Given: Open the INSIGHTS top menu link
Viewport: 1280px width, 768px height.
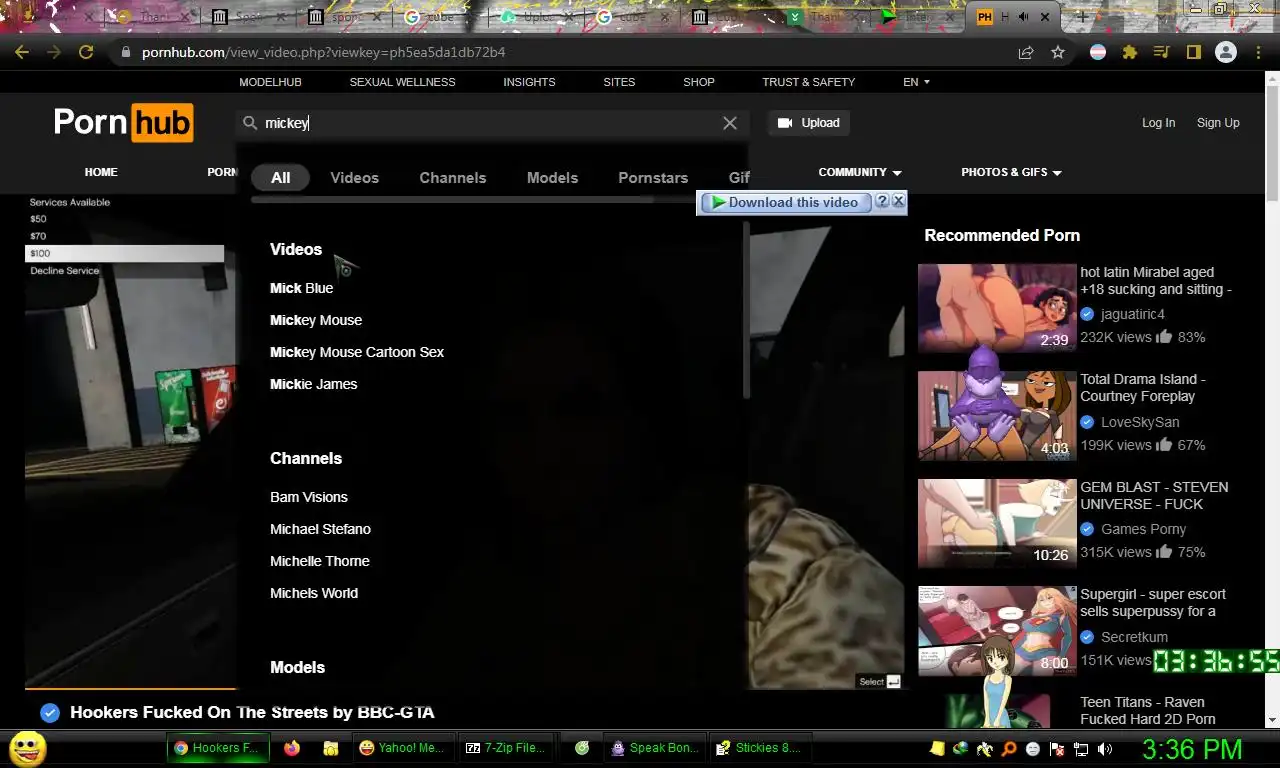Looking at the screenshot, I should (529, 82).
